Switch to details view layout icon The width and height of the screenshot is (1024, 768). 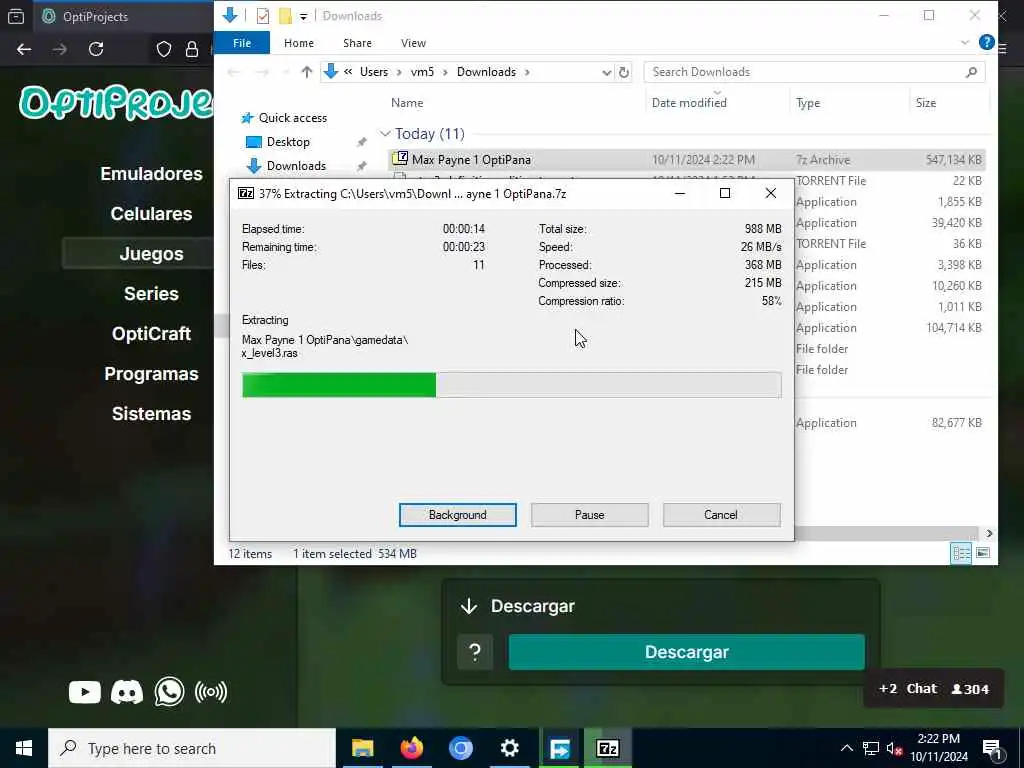point(961,553)
